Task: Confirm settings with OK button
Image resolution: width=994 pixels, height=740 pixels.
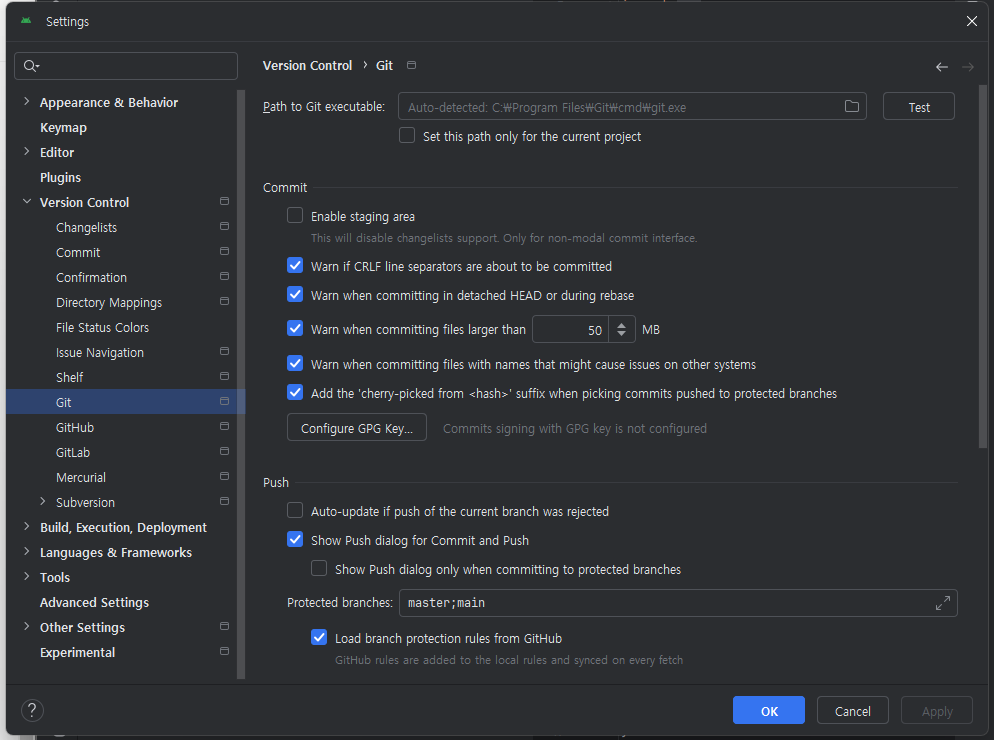Action: tap(768, 710)
